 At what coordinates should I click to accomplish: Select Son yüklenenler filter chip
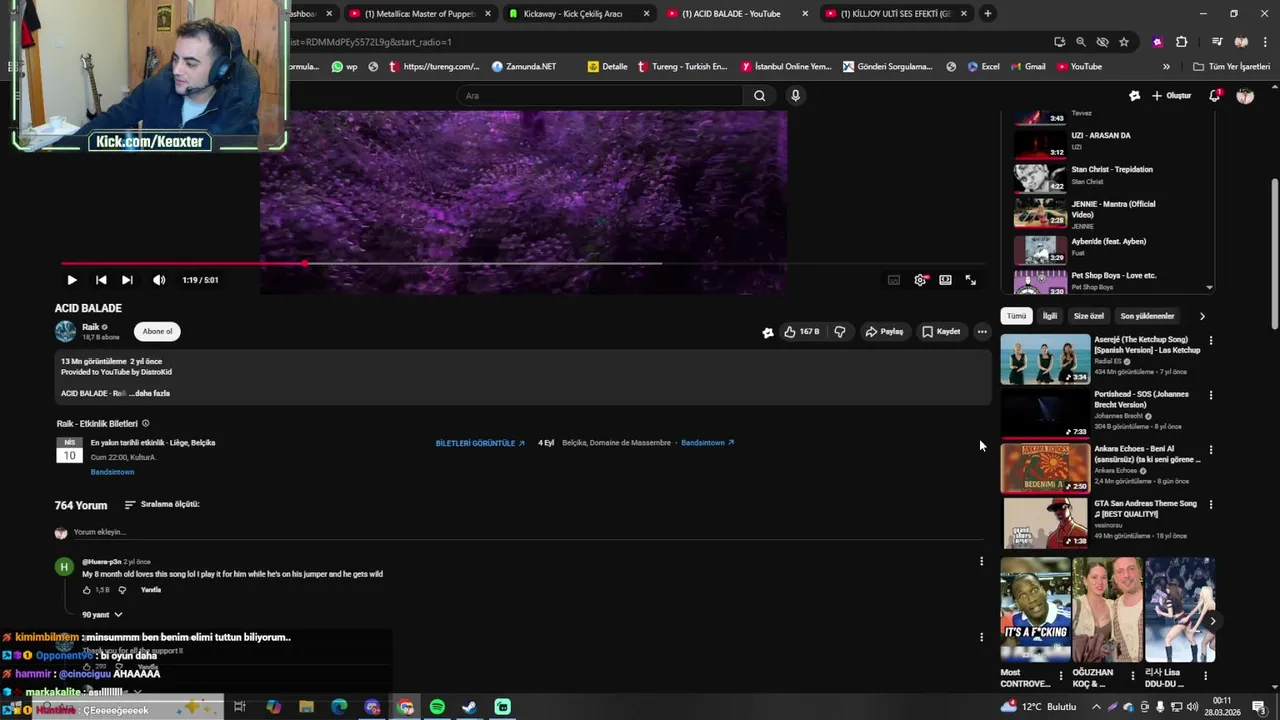[1147, 316]
